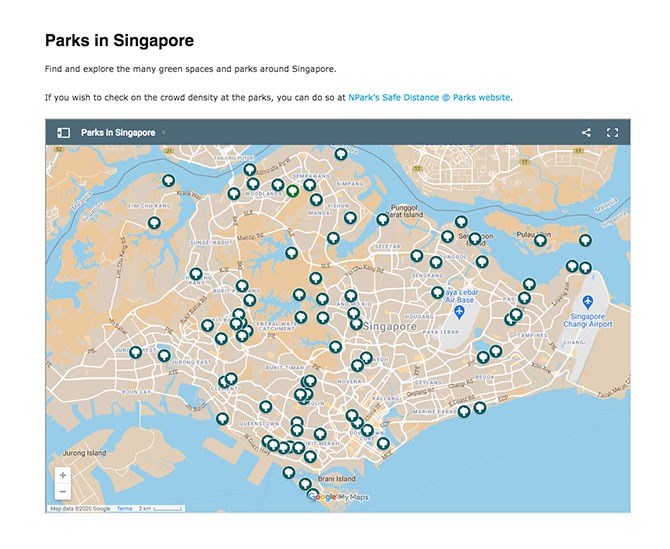Share the Parks in Singapore map
670x549 pixels.
tap(586, 132)
